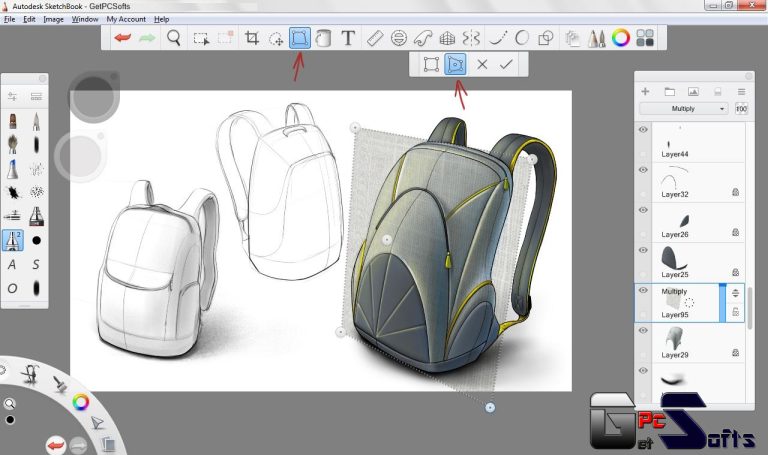Select the Quick Transform tool
This screenshot has height=455, width=768.
coord(276,38)
